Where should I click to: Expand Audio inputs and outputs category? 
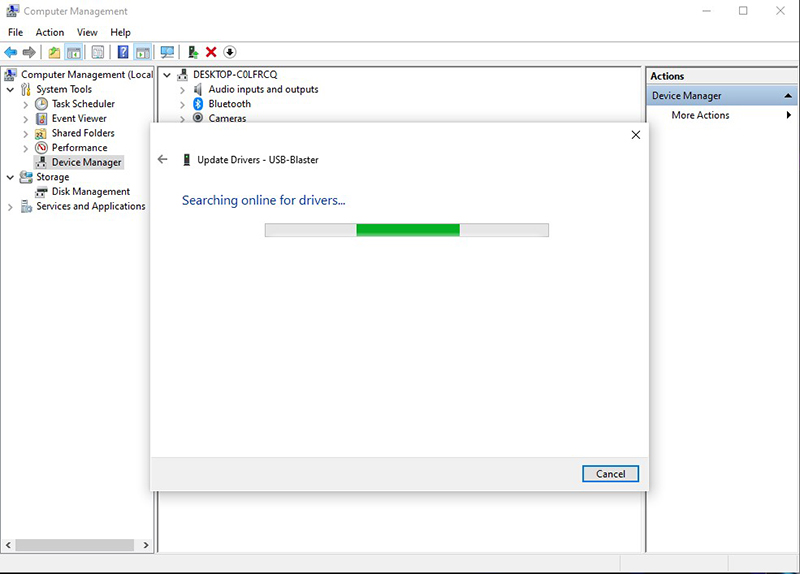(182, 90)
